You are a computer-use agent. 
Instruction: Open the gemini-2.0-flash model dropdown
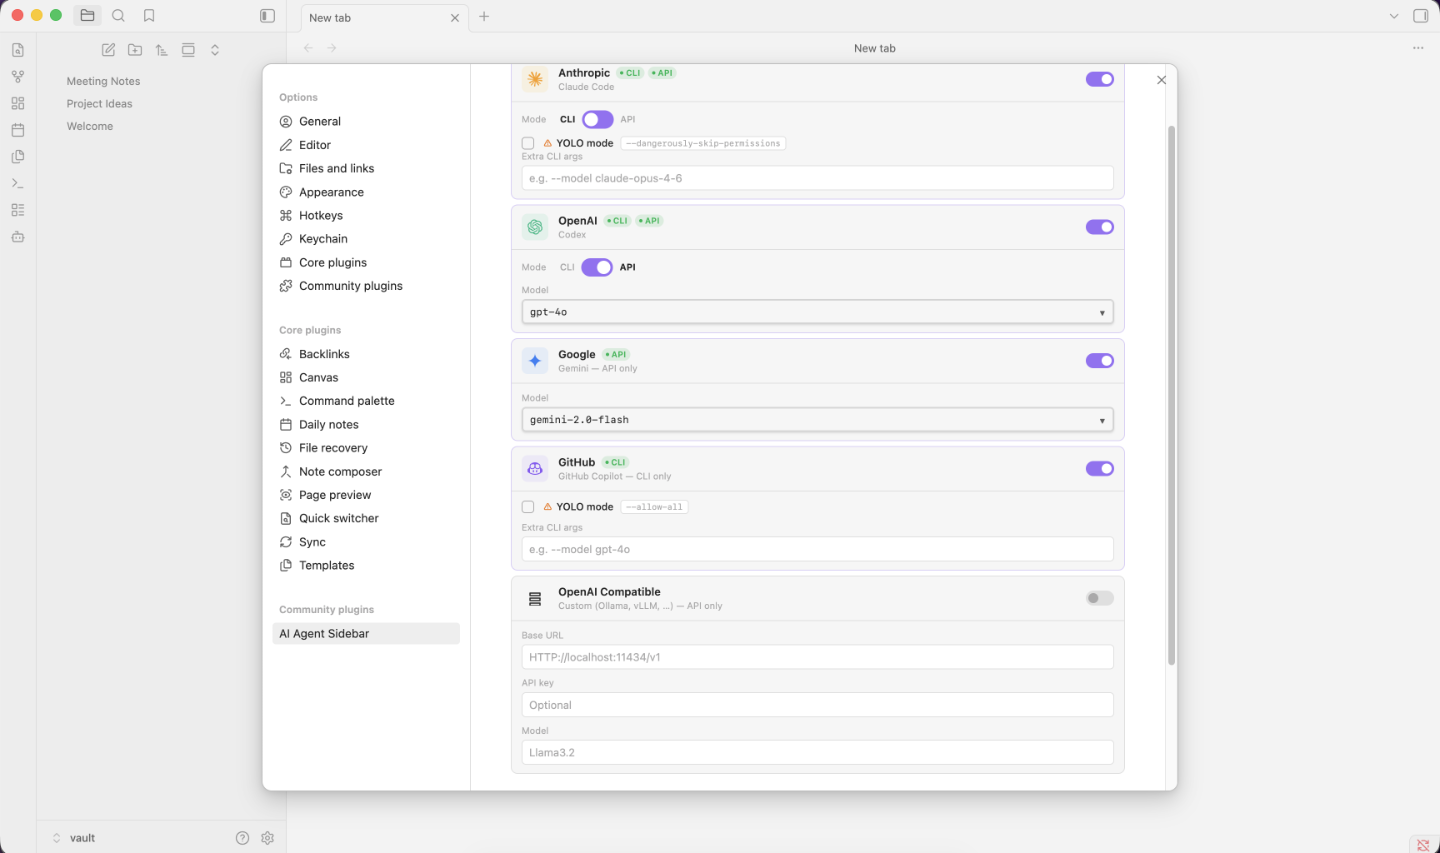1102,419
